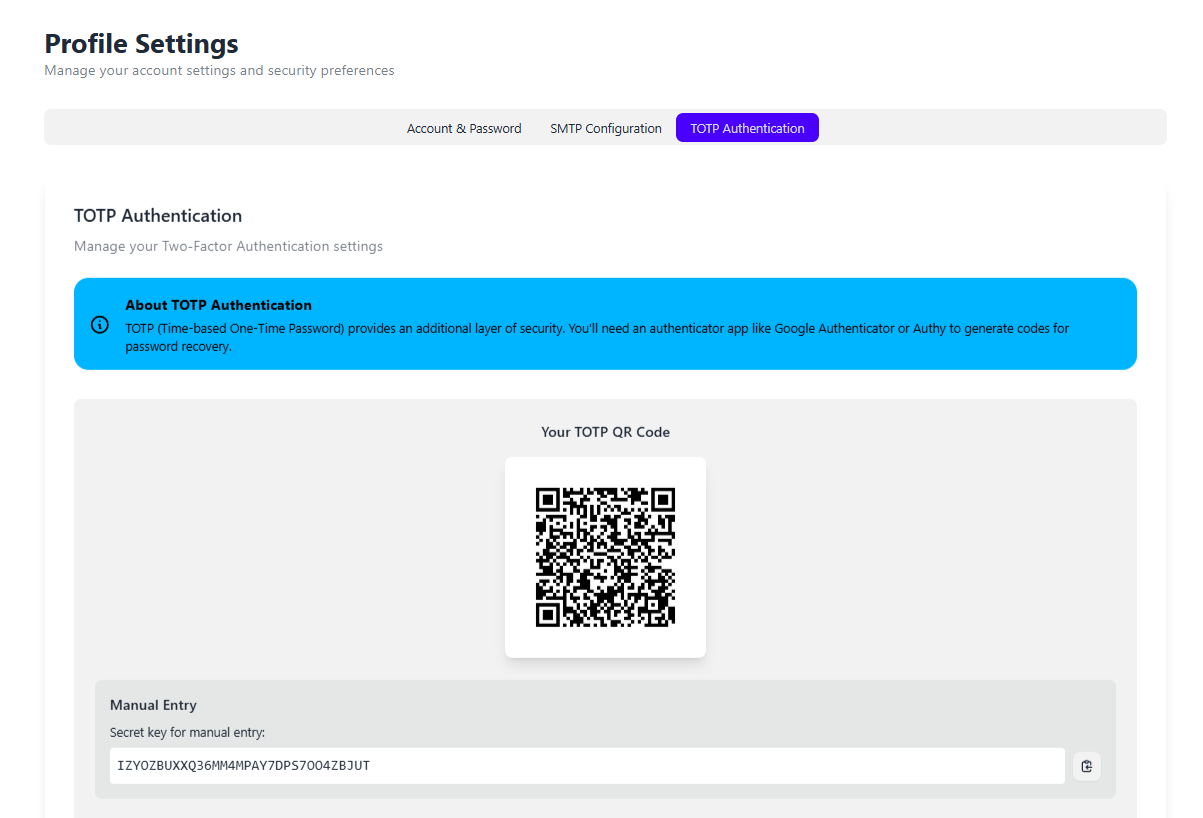Open the Account & Password tab
1203x818 pixels.
pyautogui.click(x=464, y=128)
